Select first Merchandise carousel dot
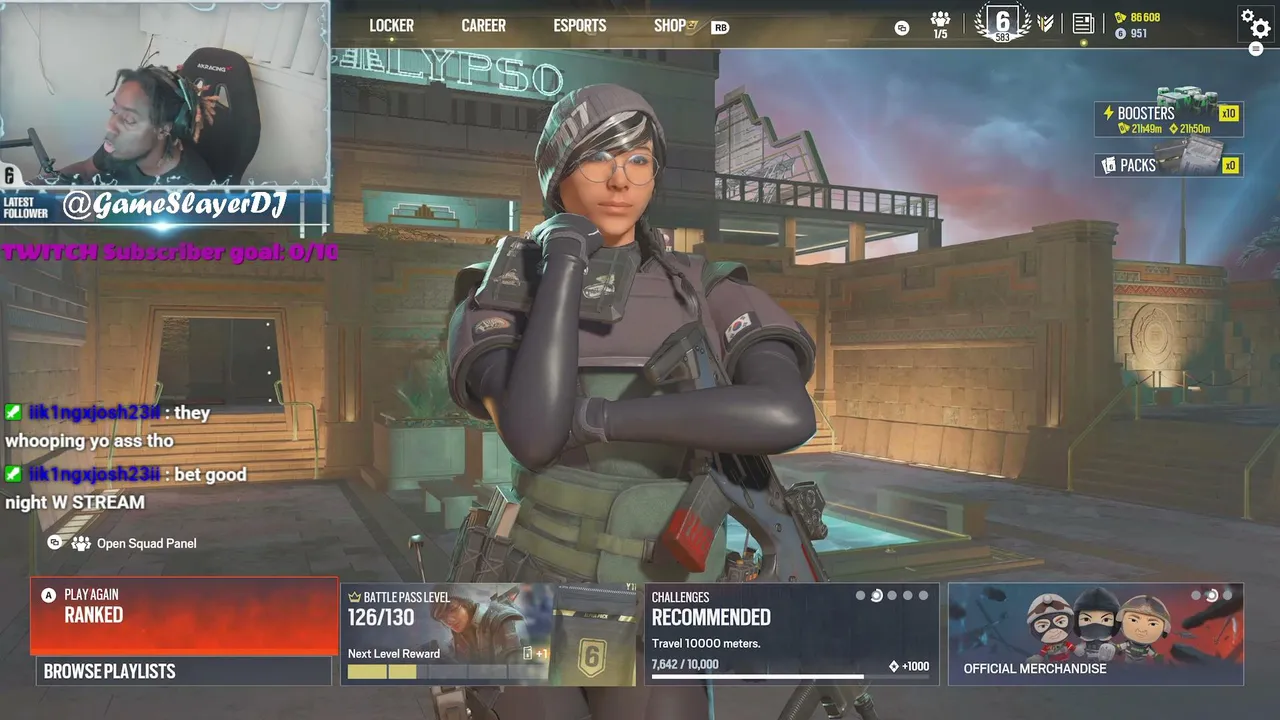The image size is (1280, 720). click(1196, 596)
